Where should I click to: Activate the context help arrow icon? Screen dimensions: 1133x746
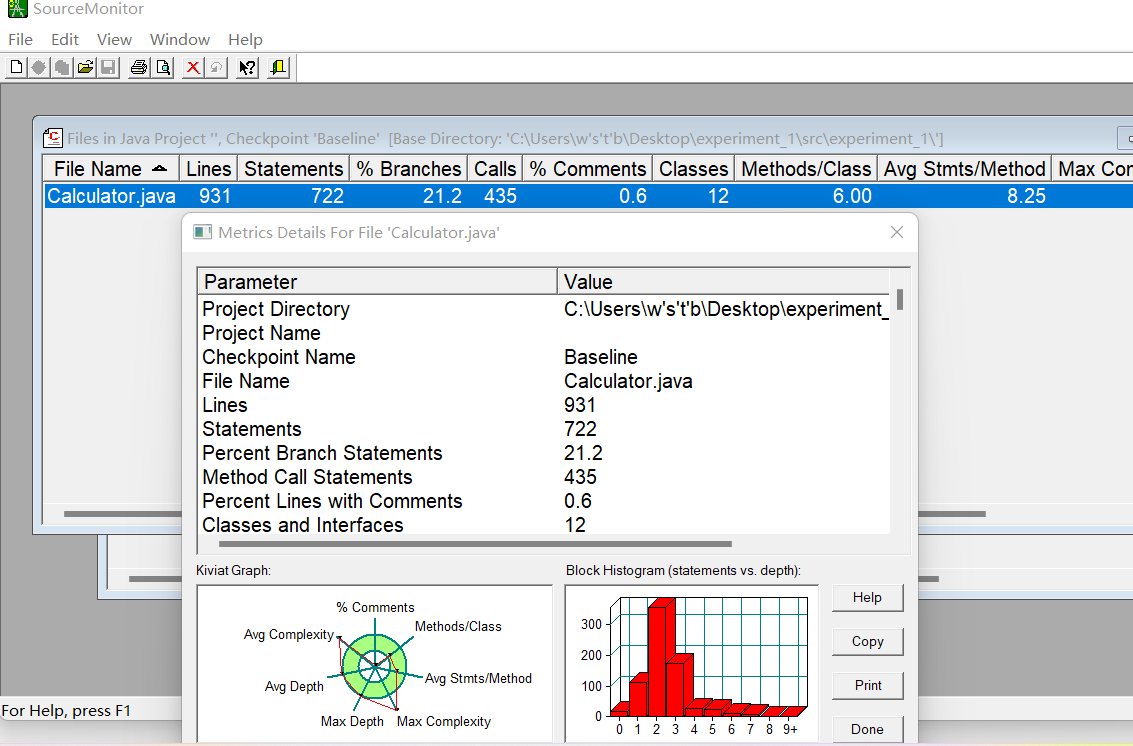tap(247, 68)
